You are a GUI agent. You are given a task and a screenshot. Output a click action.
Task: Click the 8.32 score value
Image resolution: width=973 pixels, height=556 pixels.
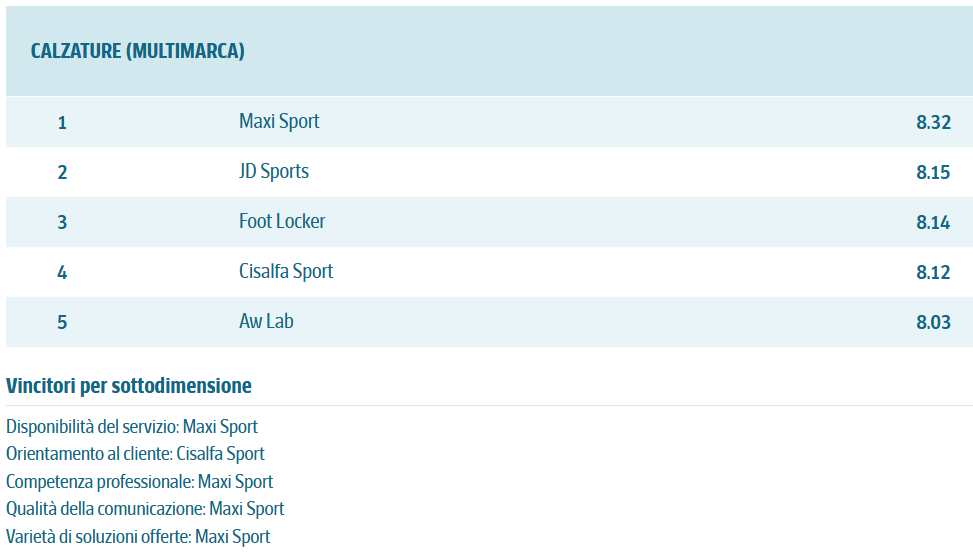pos(933,122)
